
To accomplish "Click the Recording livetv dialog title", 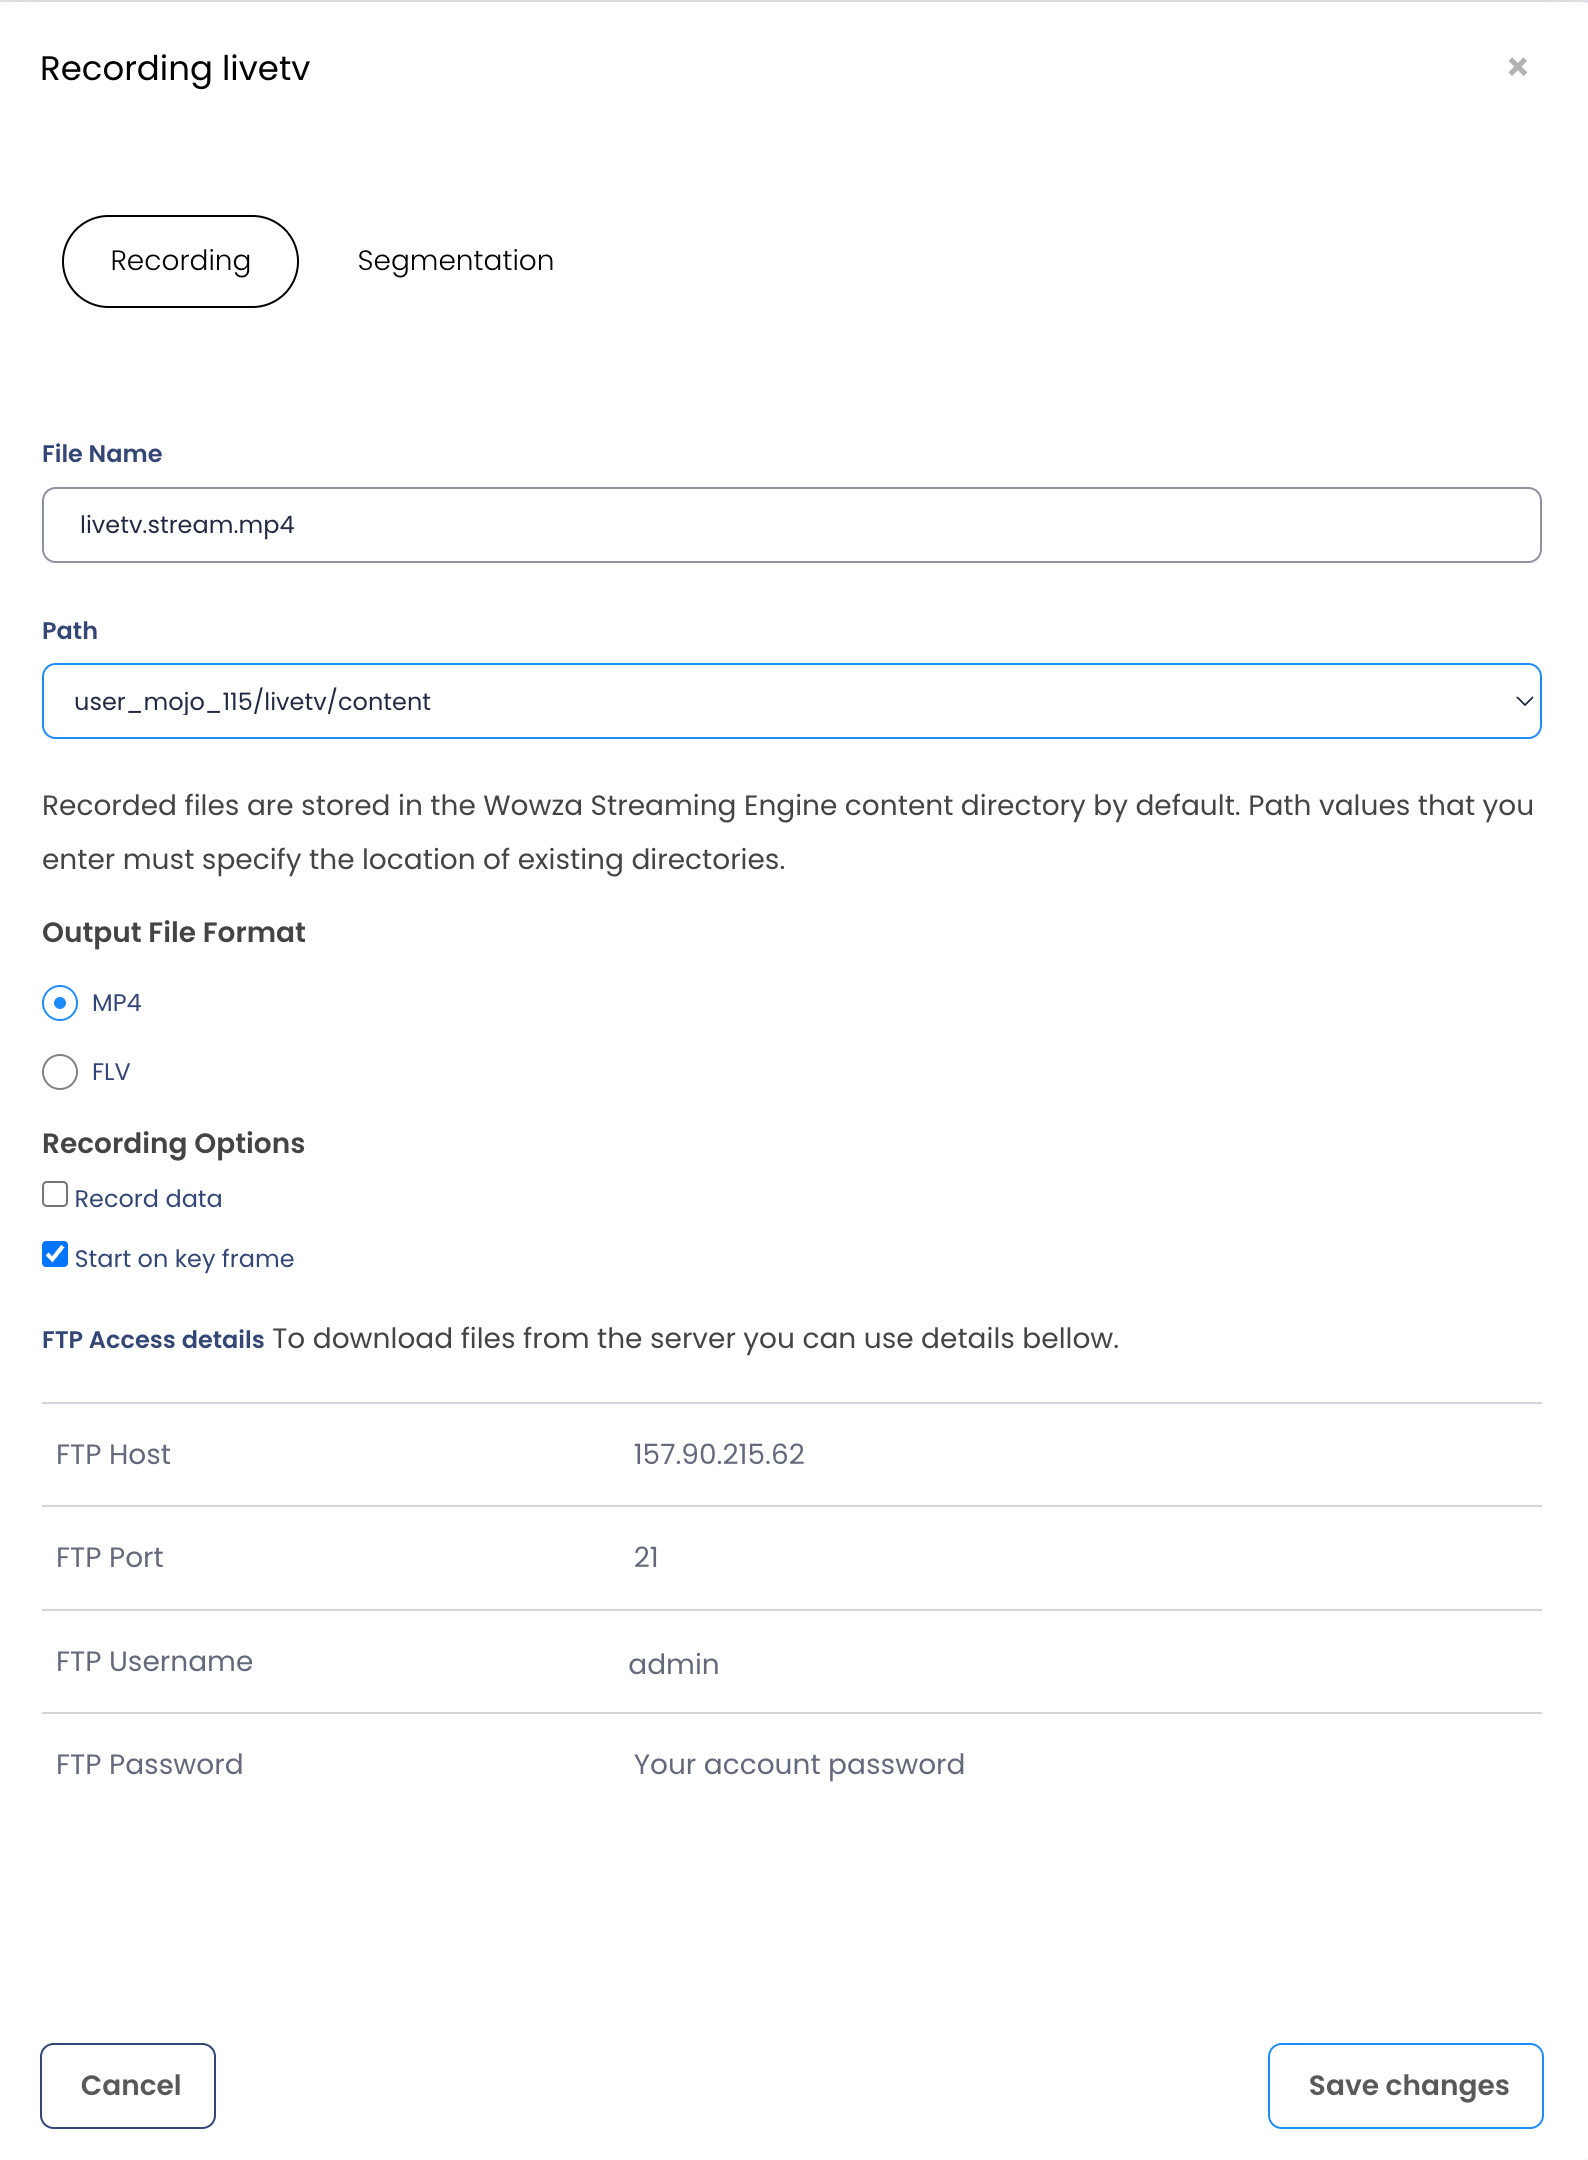I will (175, 69).
